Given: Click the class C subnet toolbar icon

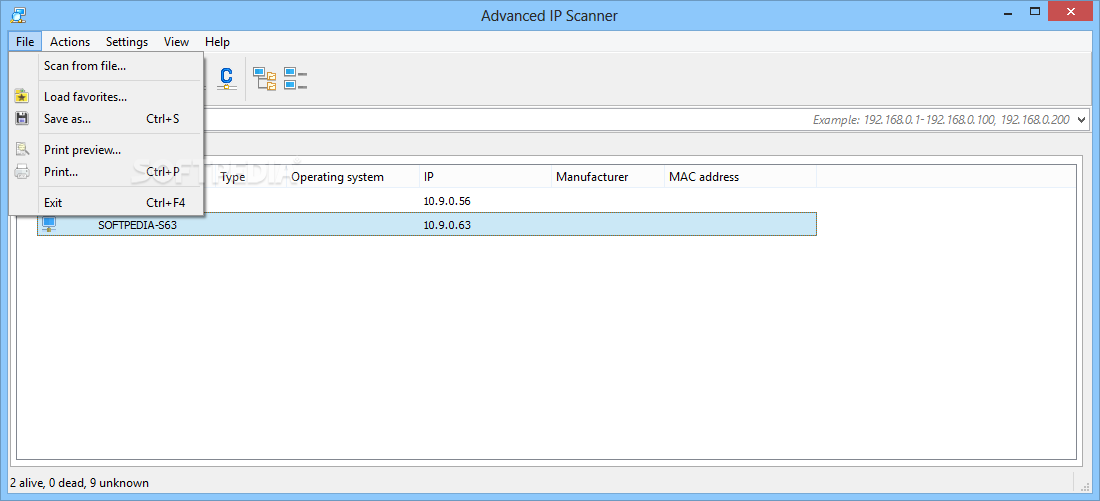Looking at the screenshot, I should (226, 79).
